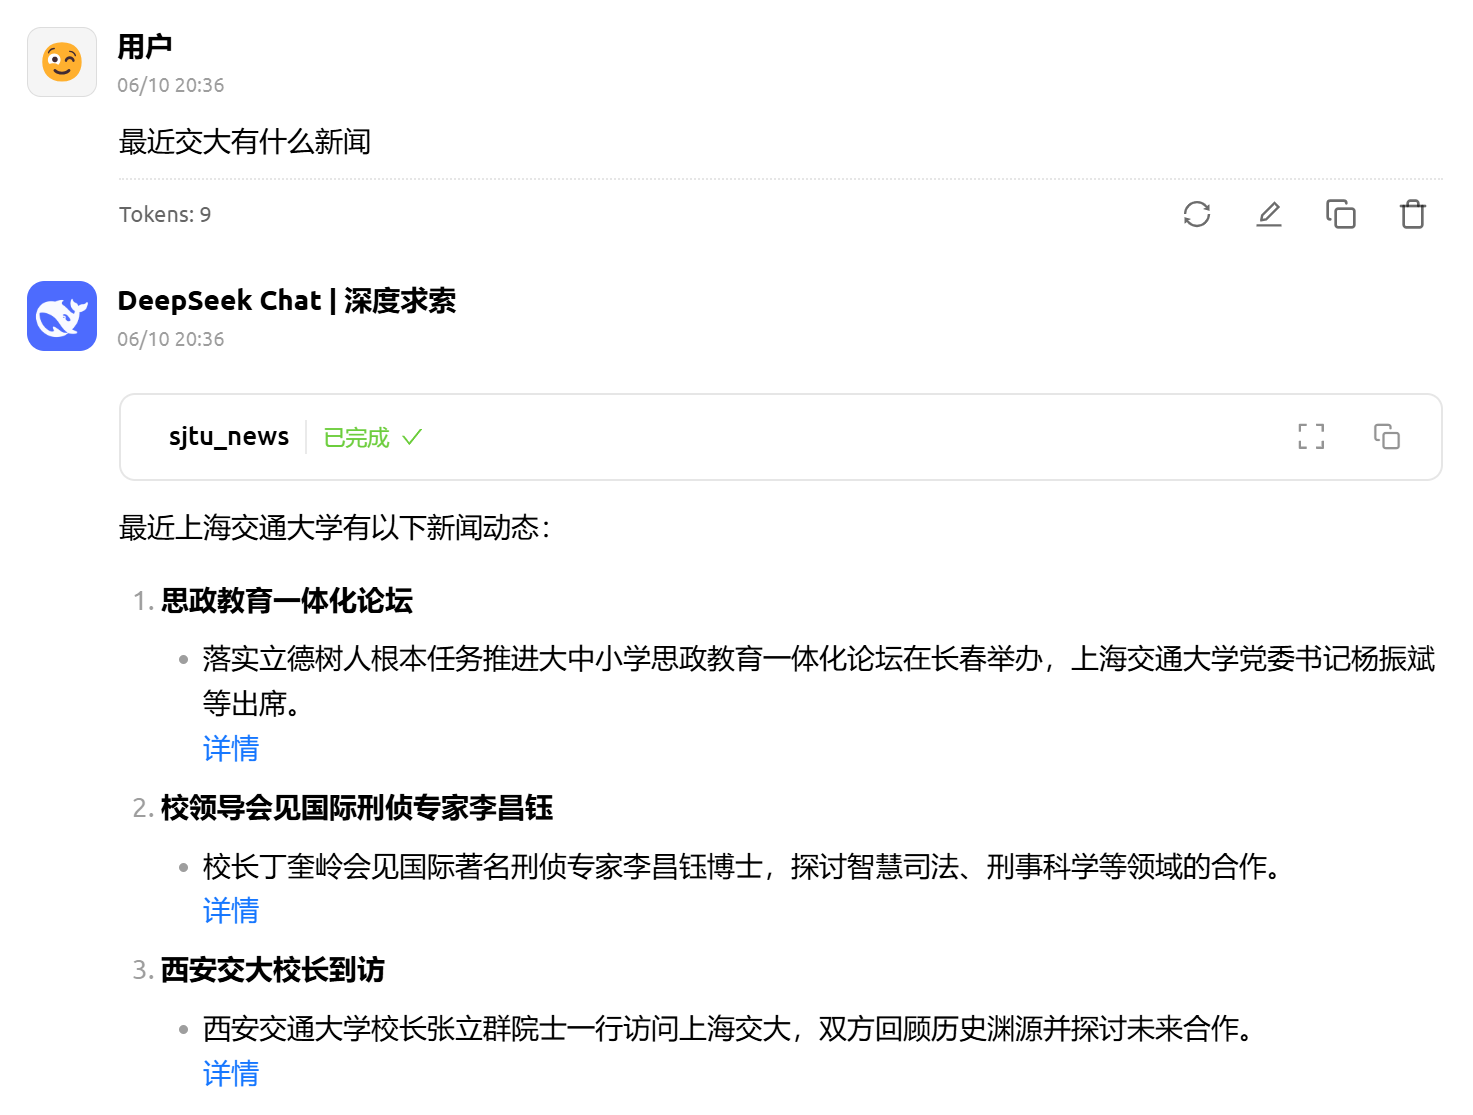Open 详情 link for 思政教育一体化论坛

[x=231, y=749]
